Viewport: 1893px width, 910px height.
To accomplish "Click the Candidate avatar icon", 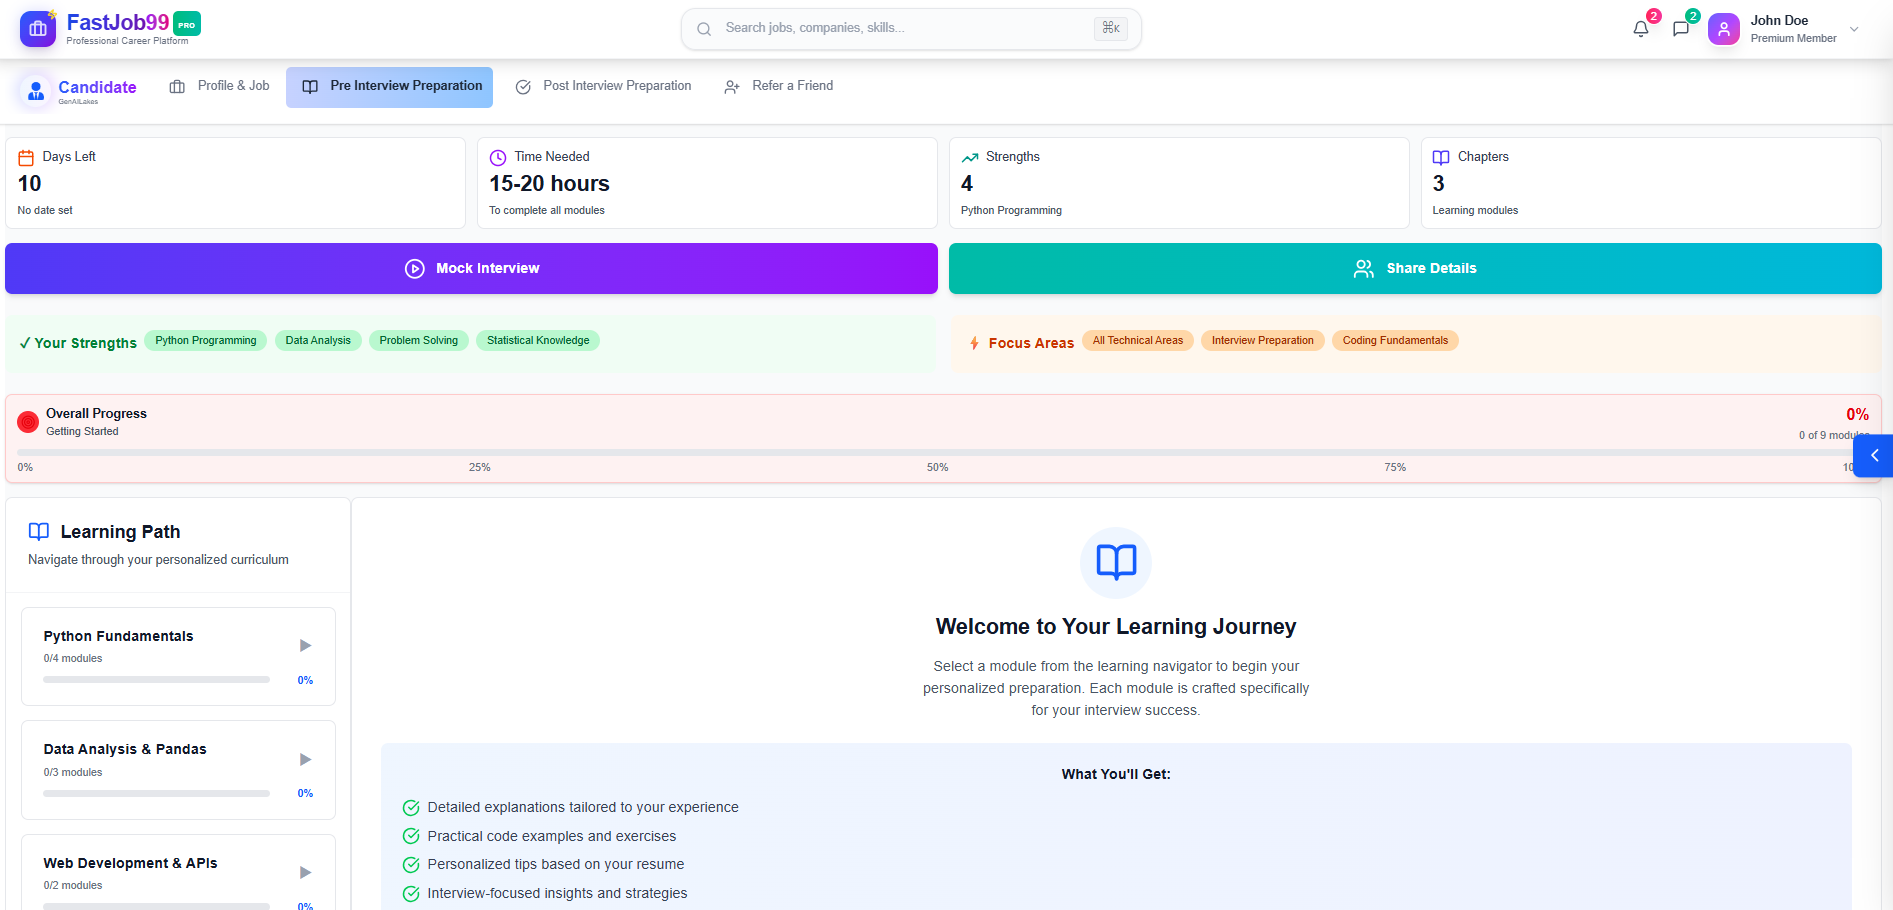I will 36,91.
